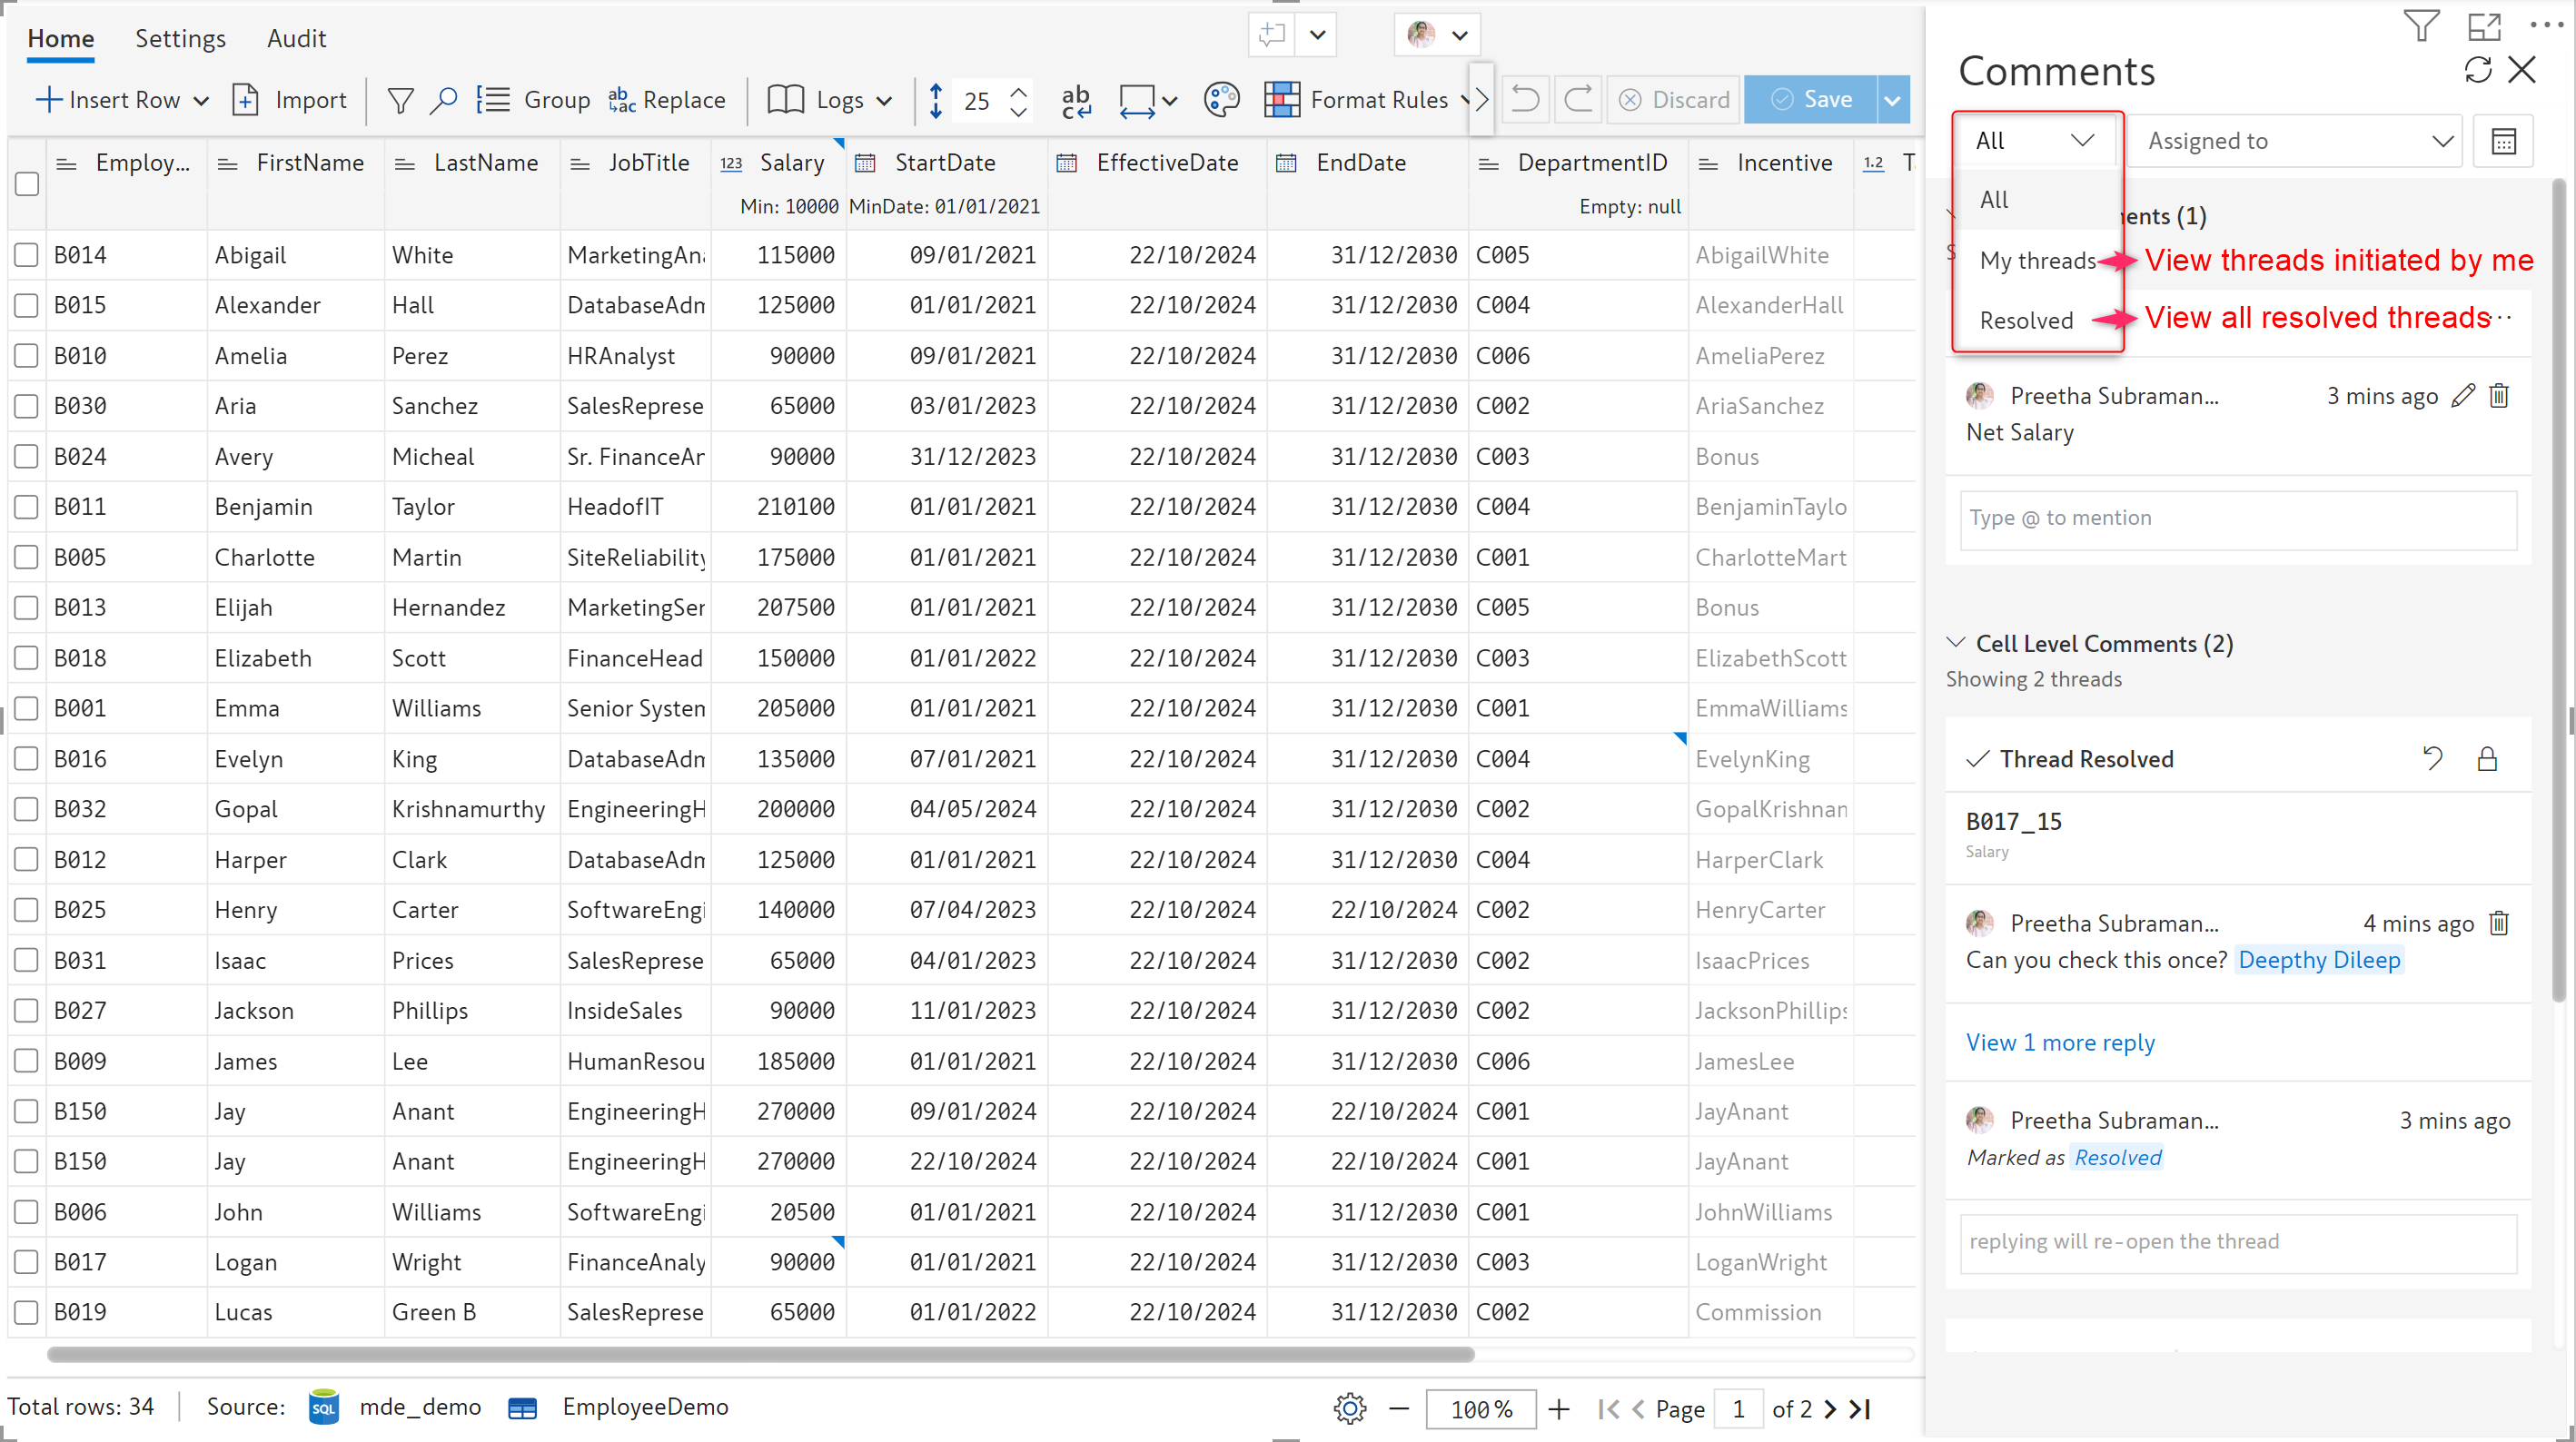Check the row checkbox for B014 Abigail

tap(27, 255)
